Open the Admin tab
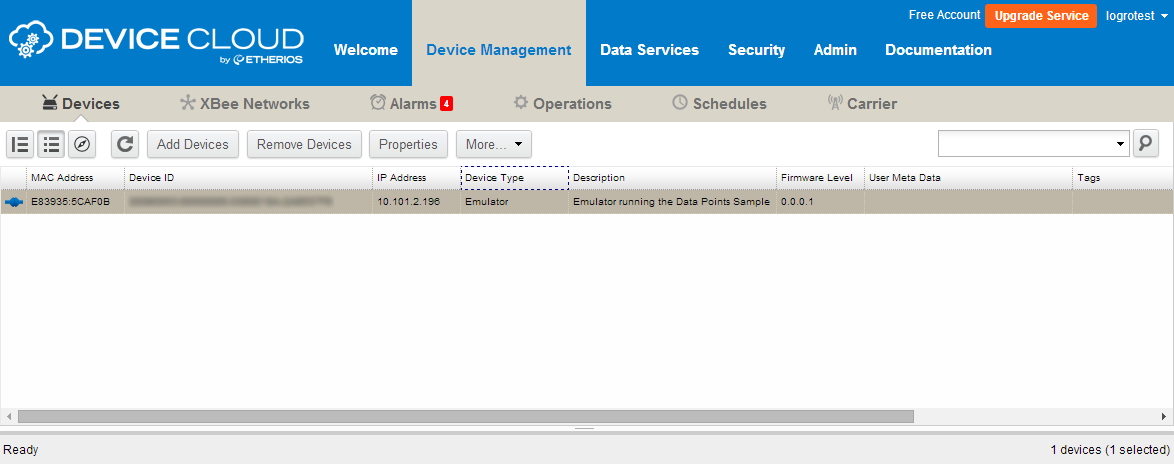This screenshot has width=1174, height=464. coord(836,50)
